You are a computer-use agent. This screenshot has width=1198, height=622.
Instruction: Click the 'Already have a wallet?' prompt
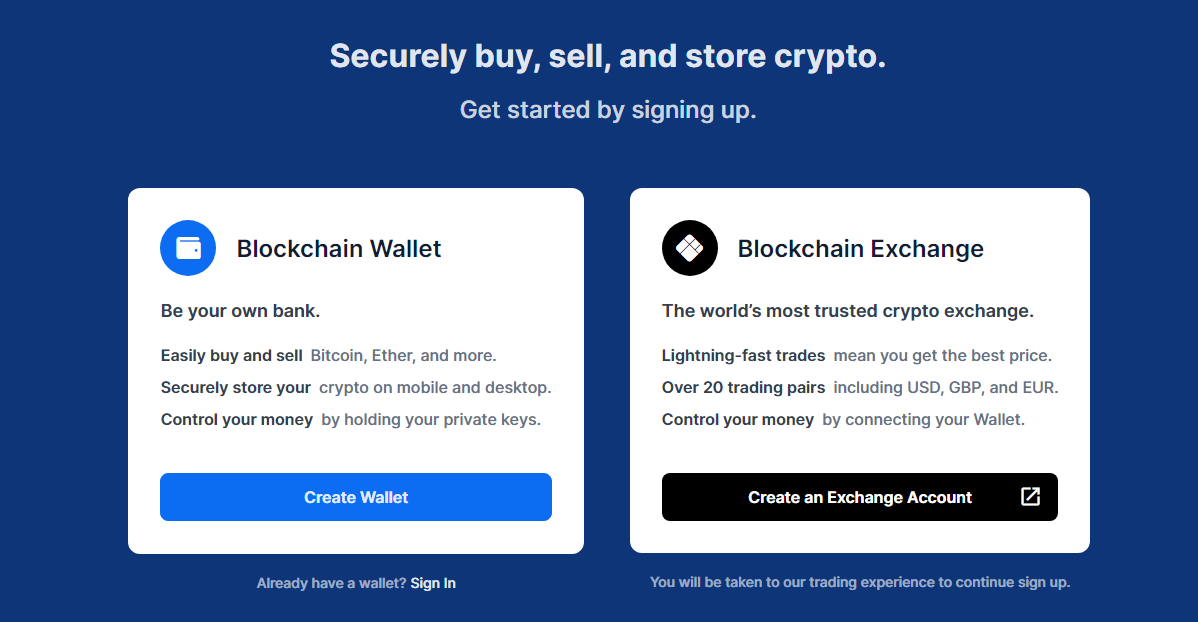click(333, 582)
